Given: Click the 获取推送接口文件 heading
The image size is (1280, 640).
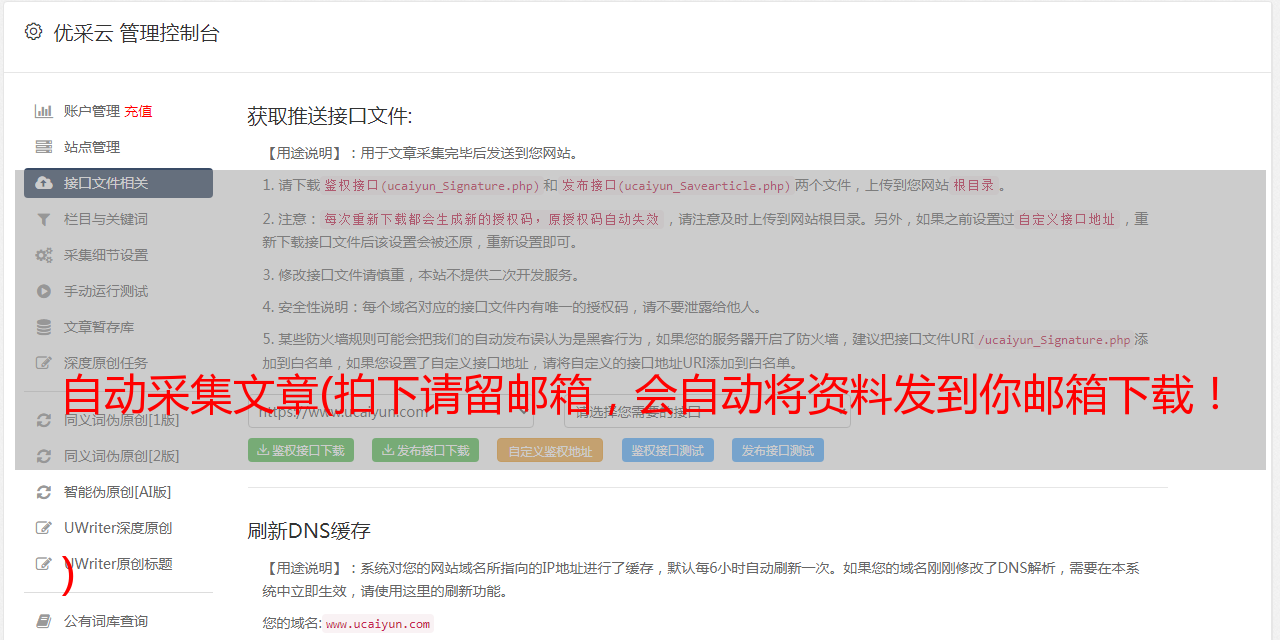Looking at the screenshot, I should coord(330,116).
